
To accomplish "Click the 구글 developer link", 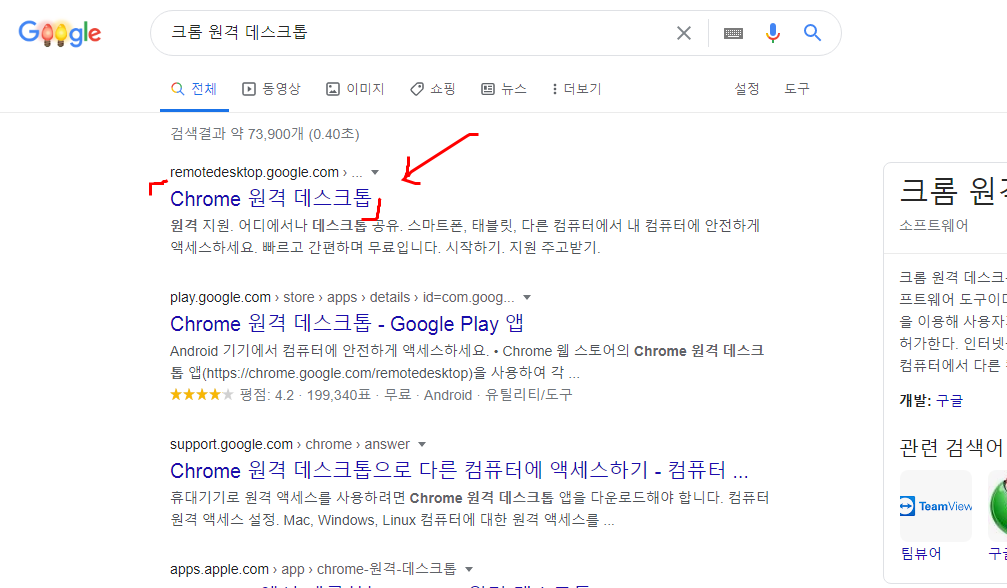I will pyautogui.click(x=949, y=401).
